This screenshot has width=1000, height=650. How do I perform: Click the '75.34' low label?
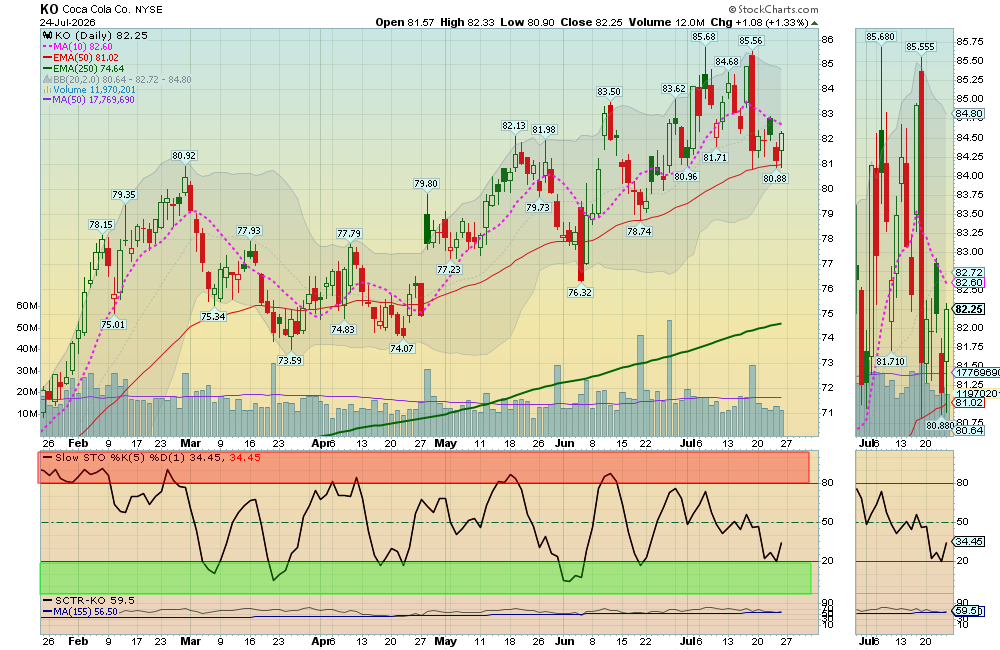tap(213, 316)
